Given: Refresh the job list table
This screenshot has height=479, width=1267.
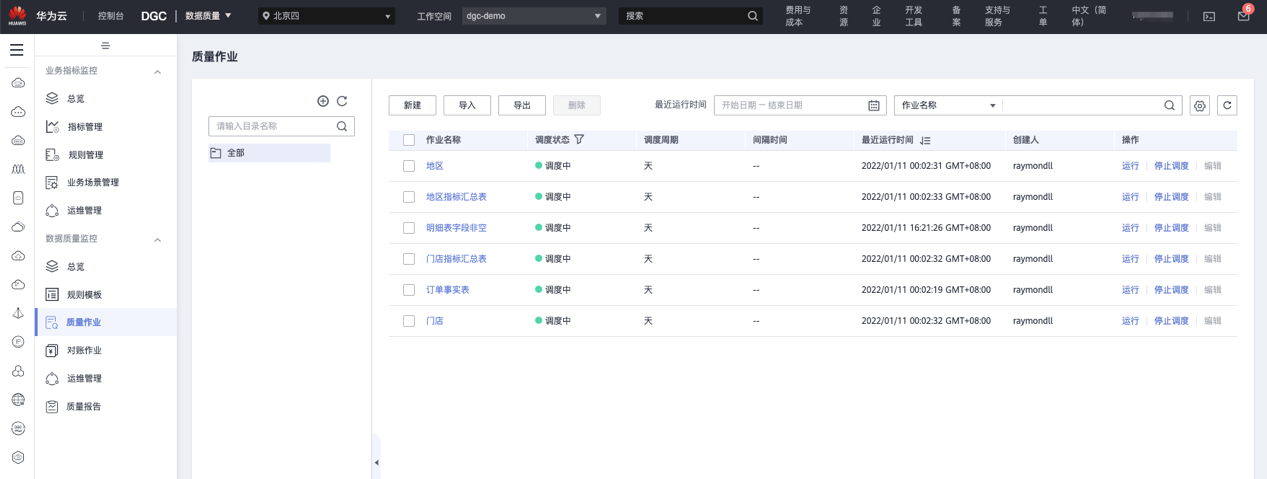Looking at the screenshot, I should [1227, 105].
